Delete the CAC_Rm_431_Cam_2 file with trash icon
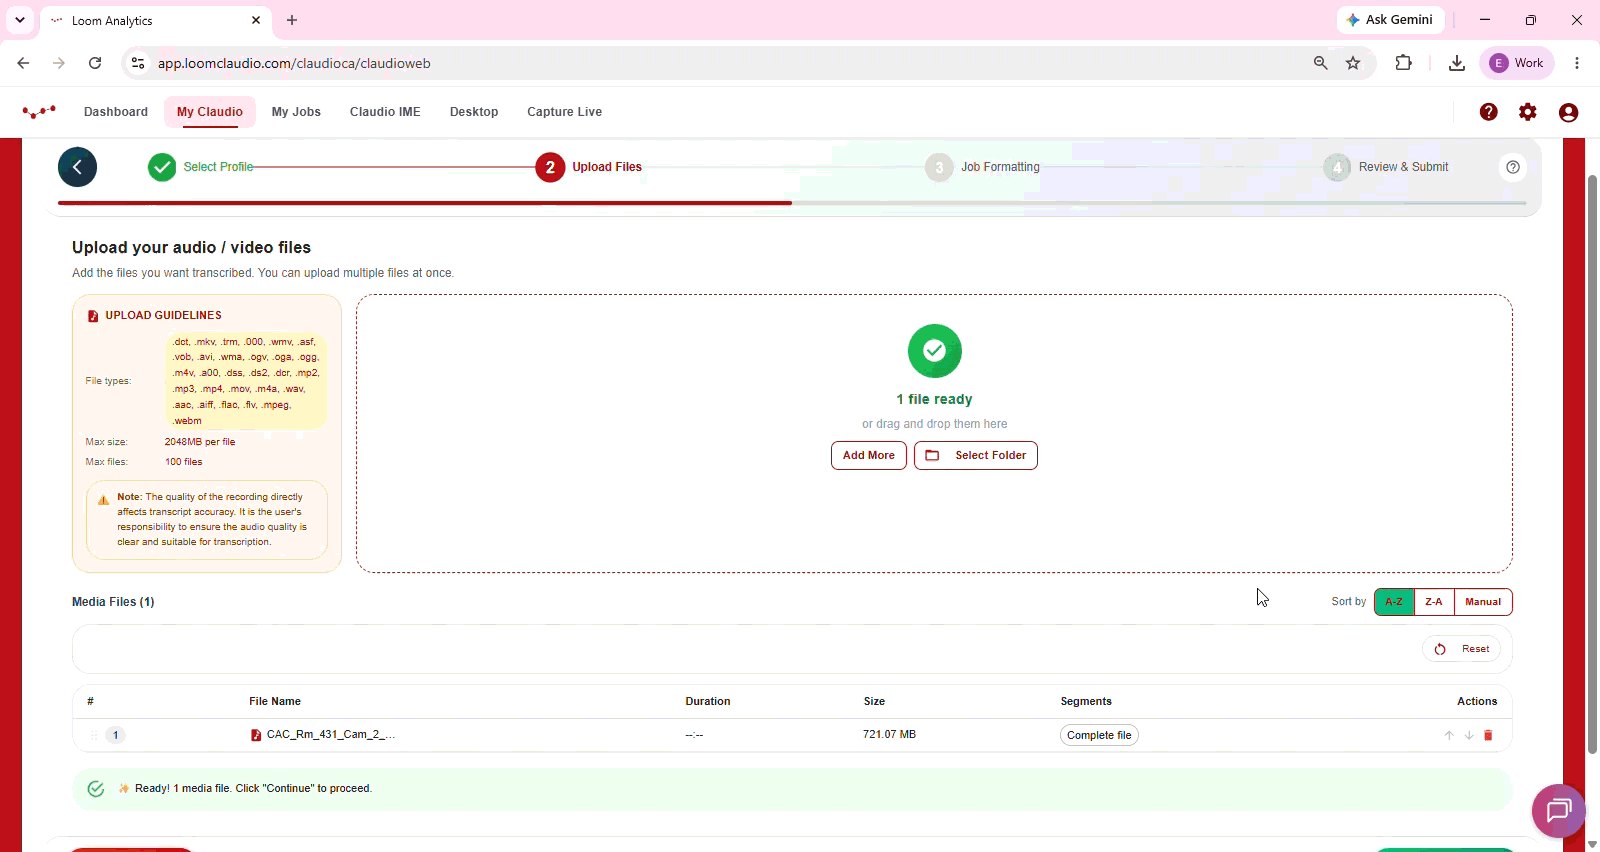This screenshot has height=852, width=1600. tap(1488, 735)
